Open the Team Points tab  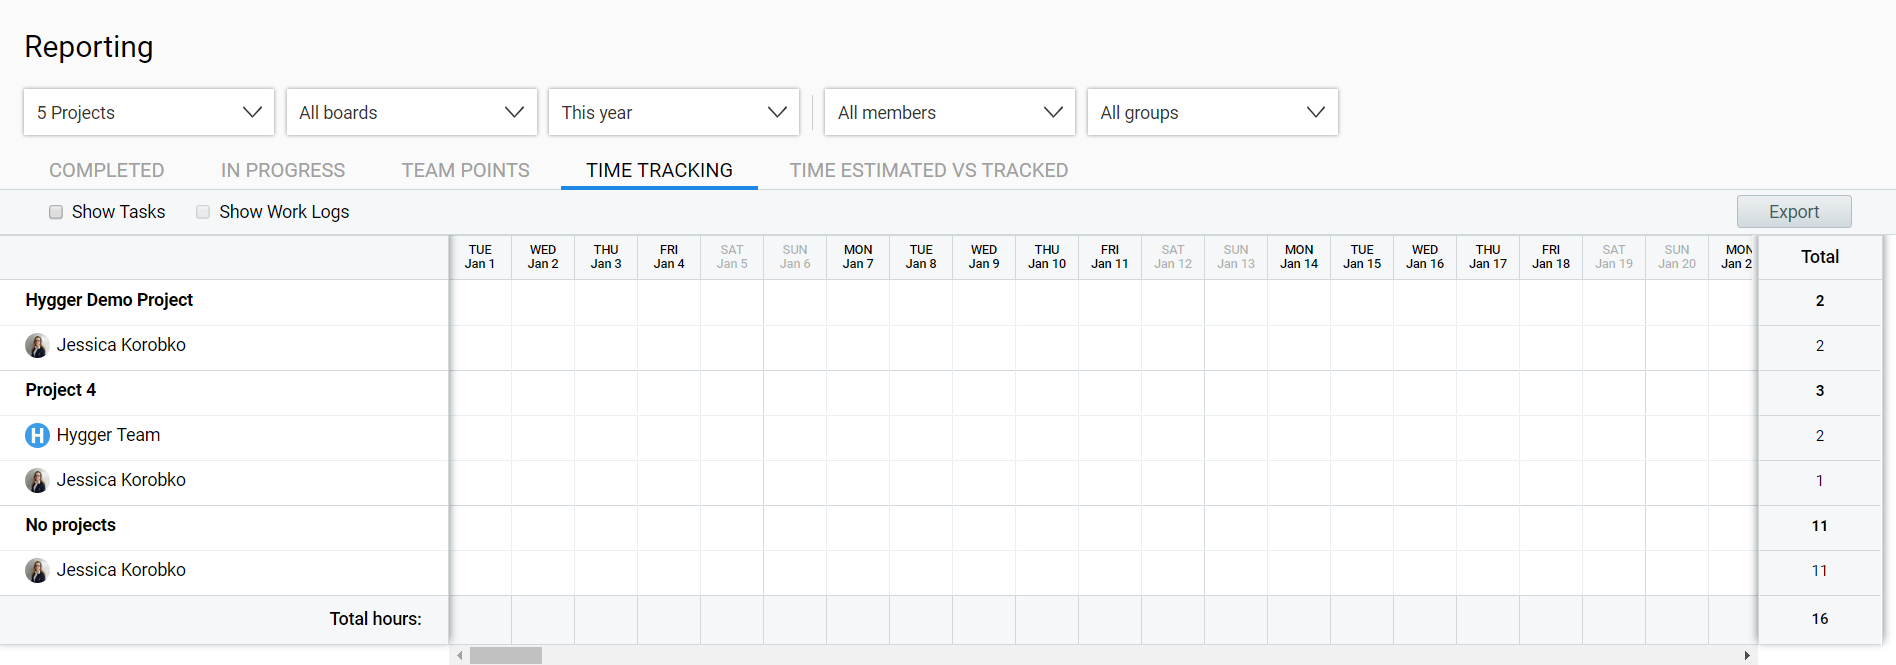click(466, 171)
